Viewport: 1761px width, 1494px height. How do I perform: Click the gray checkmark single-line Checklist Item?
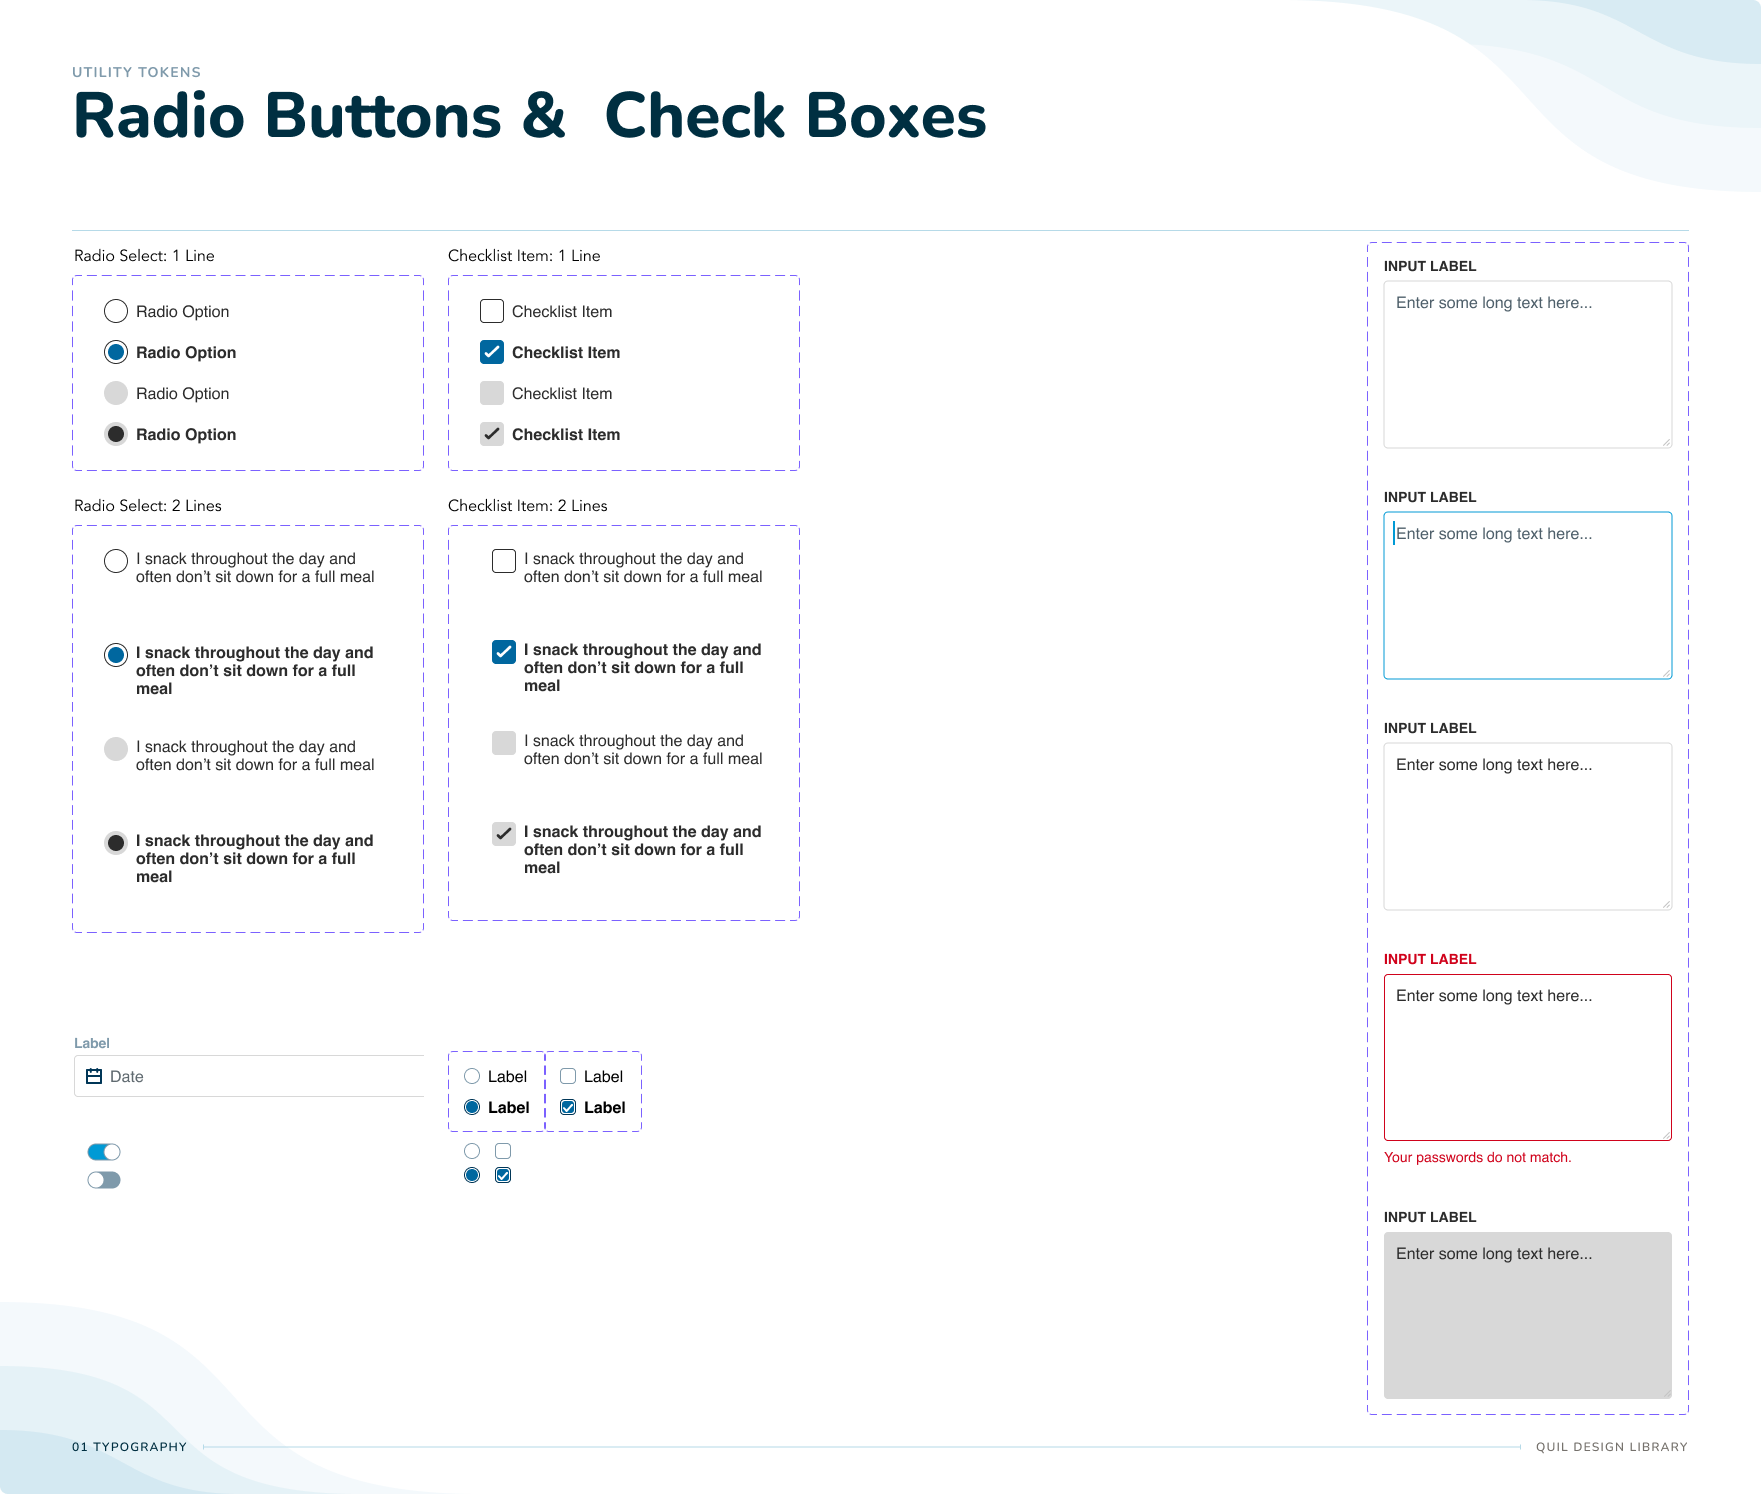[492, 434]
